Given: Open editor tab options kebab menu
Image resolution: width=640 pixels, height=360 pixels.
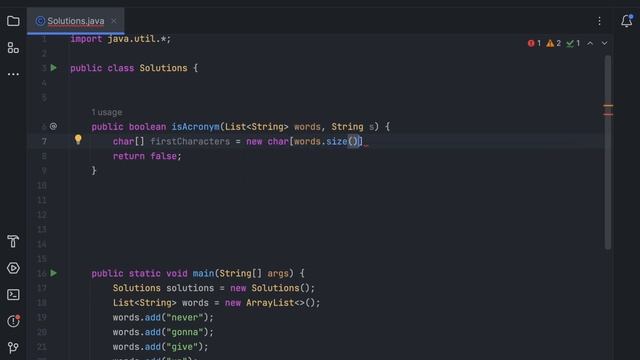Looking at the screenshot, I should tap(599, 21).
